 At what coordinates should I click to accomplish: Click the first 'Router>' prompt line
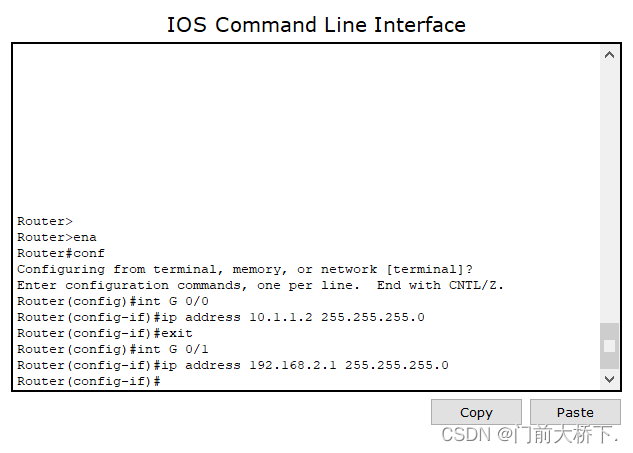45,221
